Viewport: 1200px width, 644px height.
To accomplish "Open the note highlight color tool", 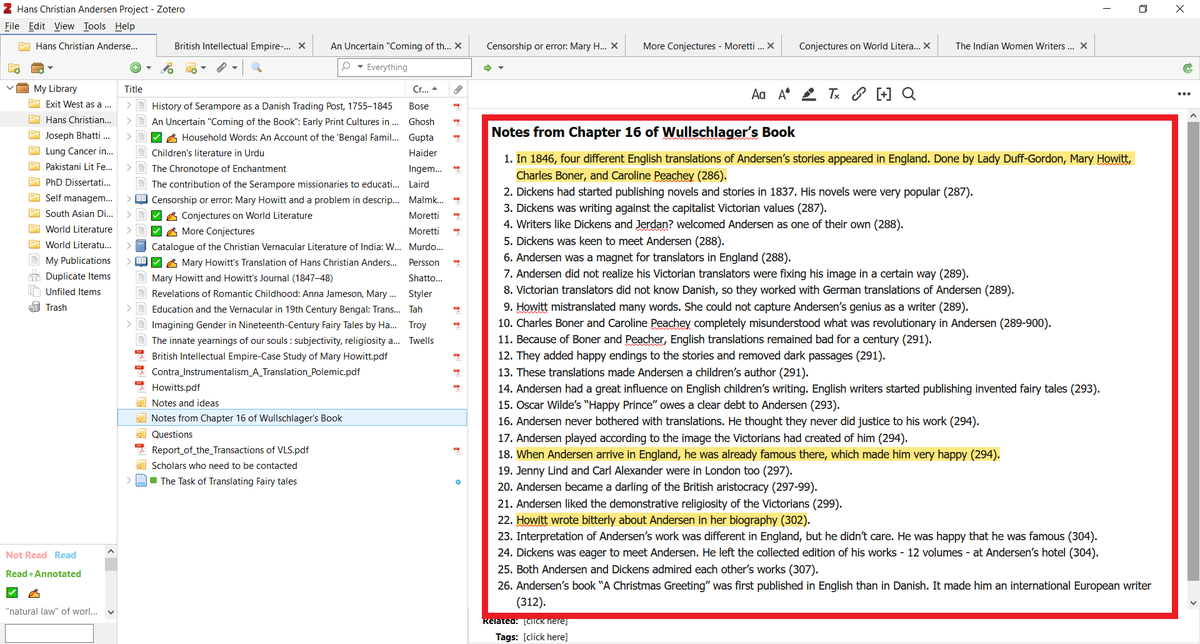I will click(808, 94).
